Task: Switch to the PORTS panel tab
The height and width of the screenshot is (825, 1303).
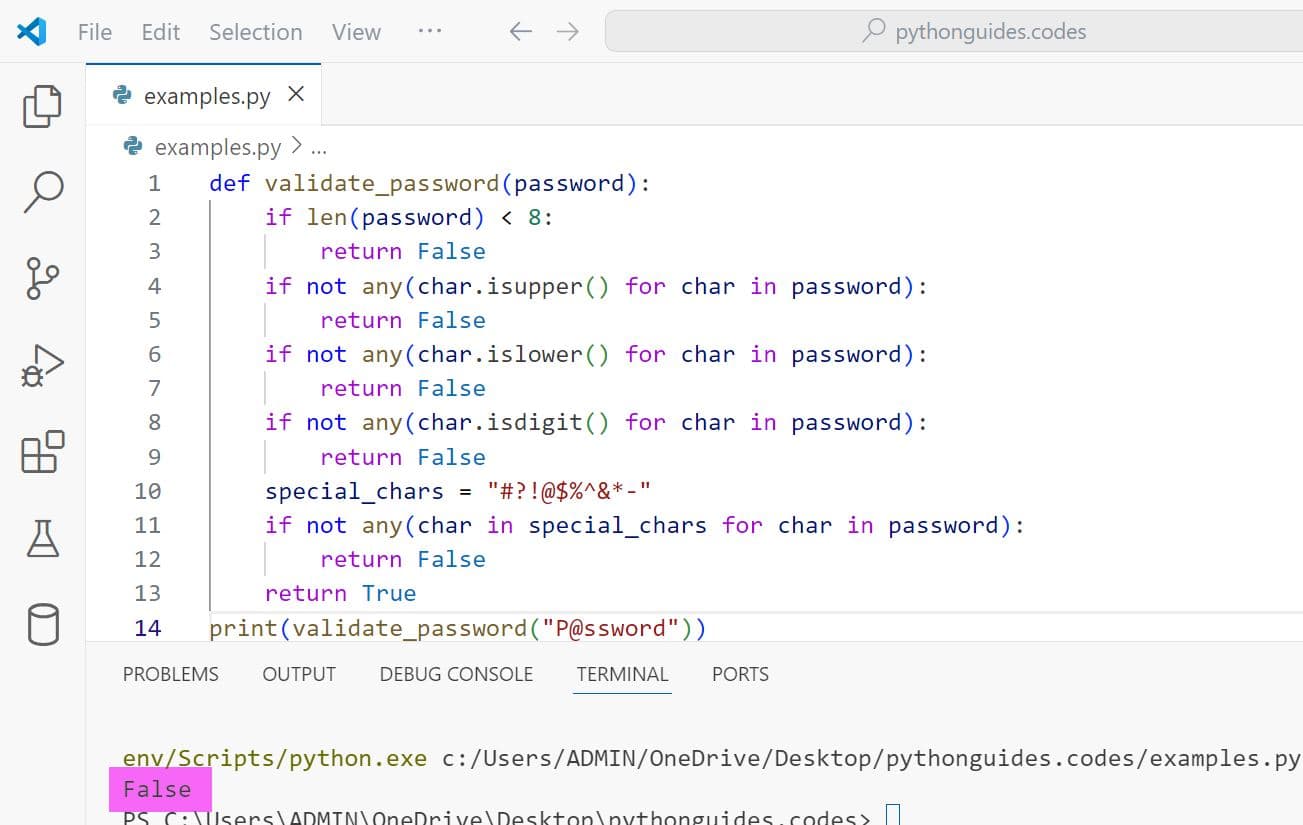Action: pos(740,674)
